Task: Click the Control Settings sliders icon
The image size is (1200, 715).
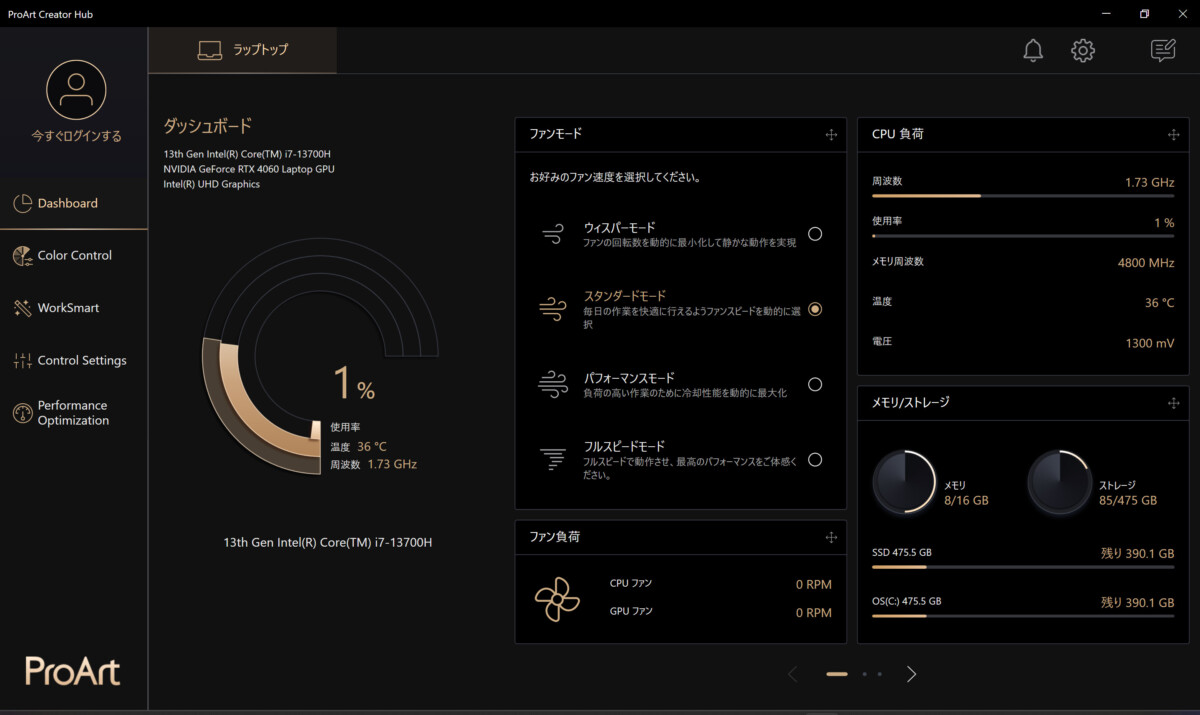Action: tap(22, 361)
